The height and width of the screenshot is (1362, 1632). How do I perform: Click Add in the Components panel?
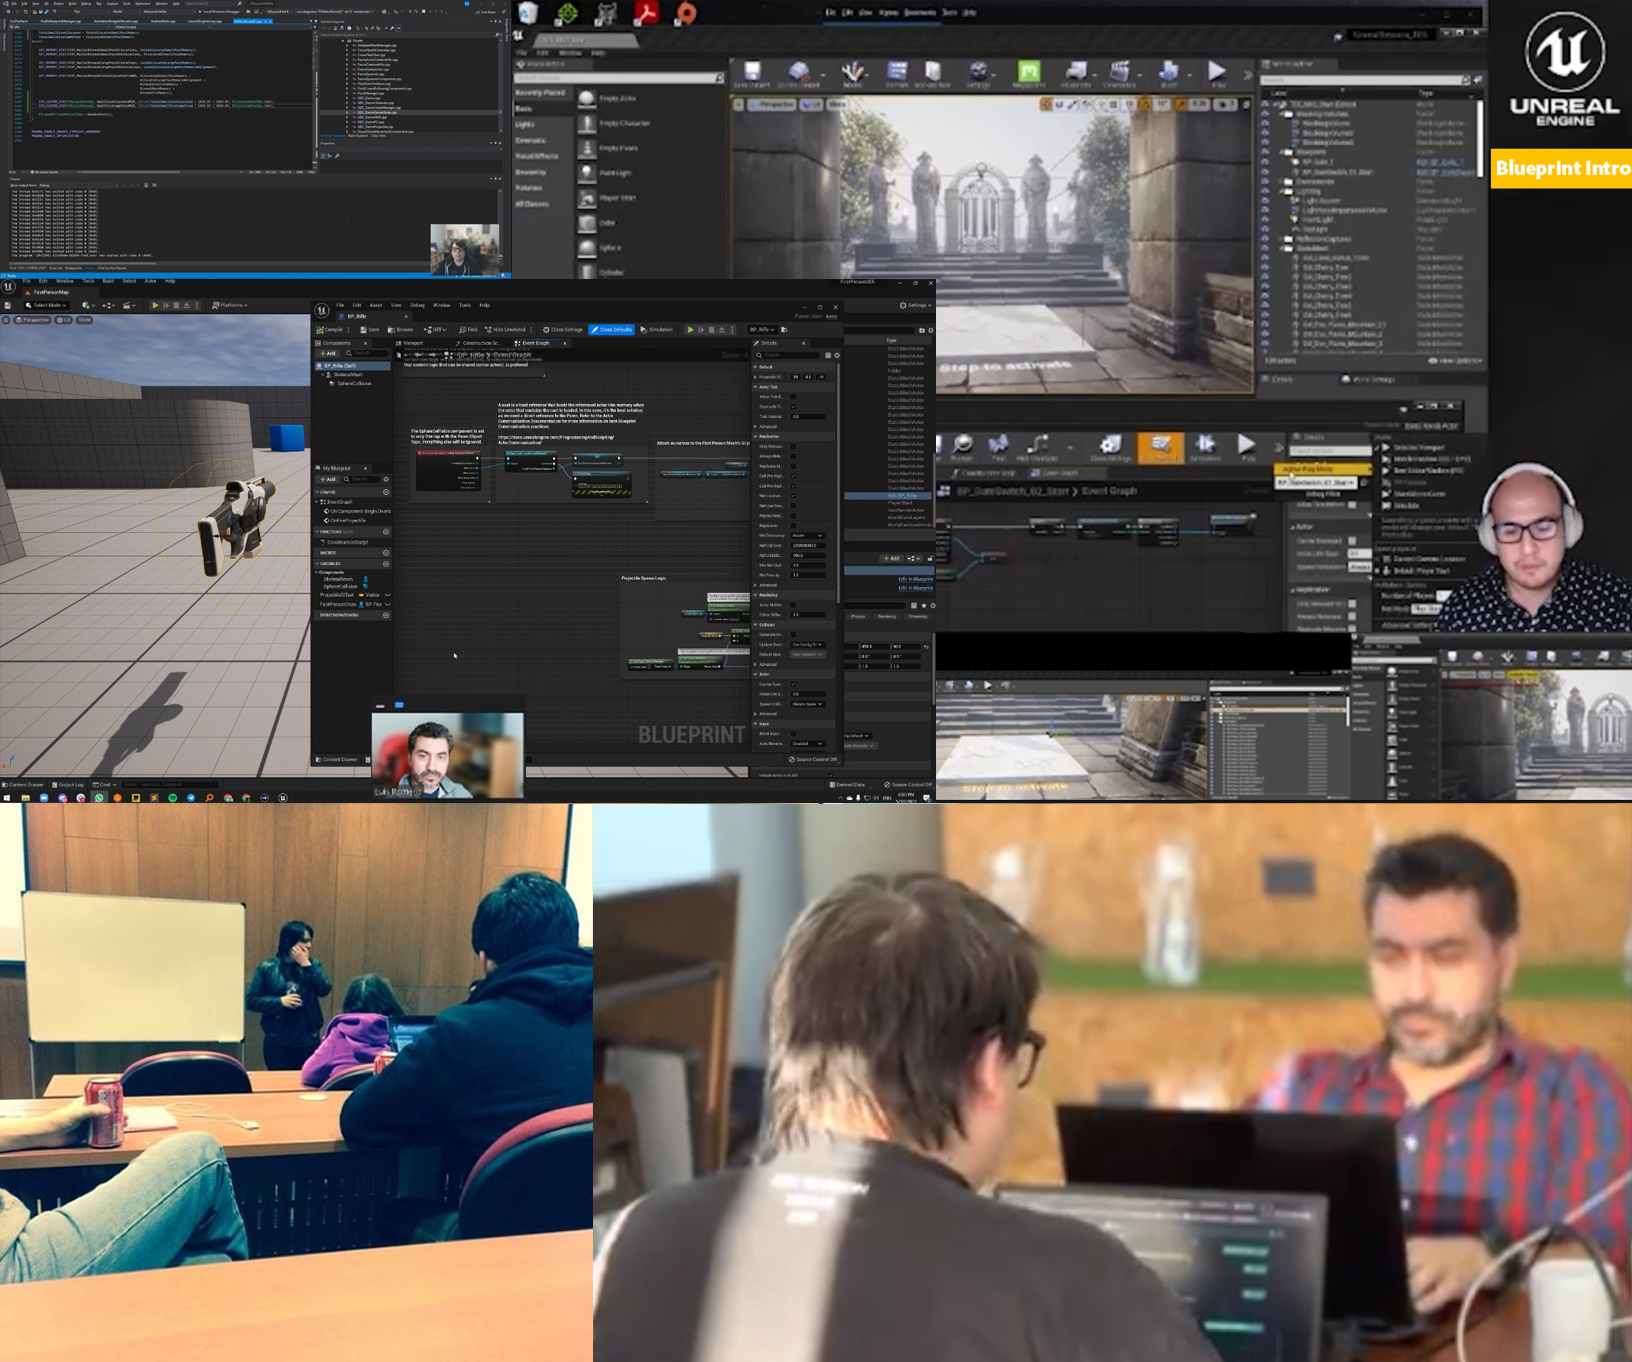click(x=327, y=353)
